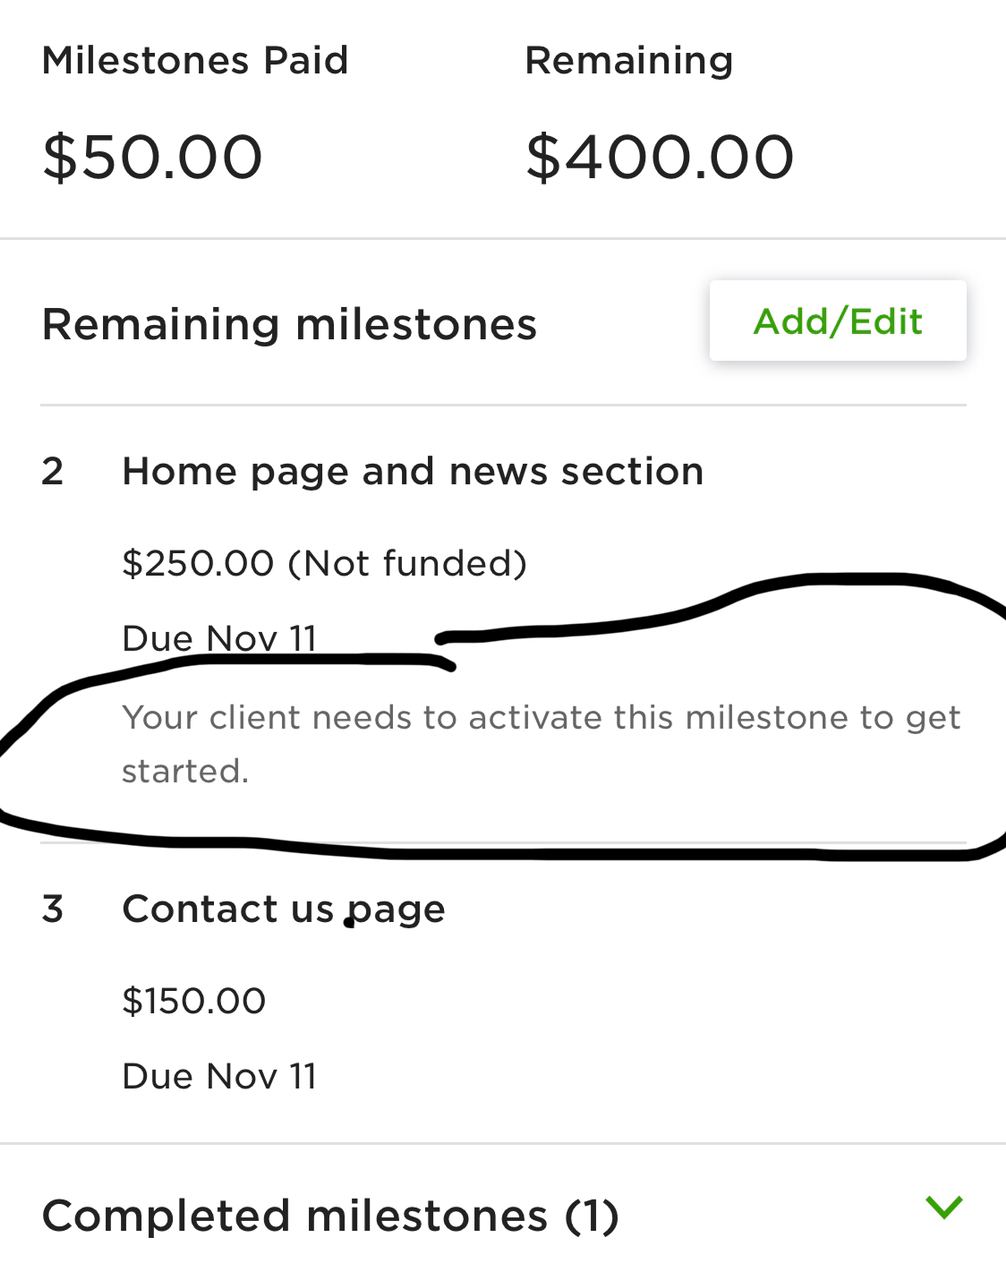
Task: Tap the Milestones Paid label
Action: 195,60
